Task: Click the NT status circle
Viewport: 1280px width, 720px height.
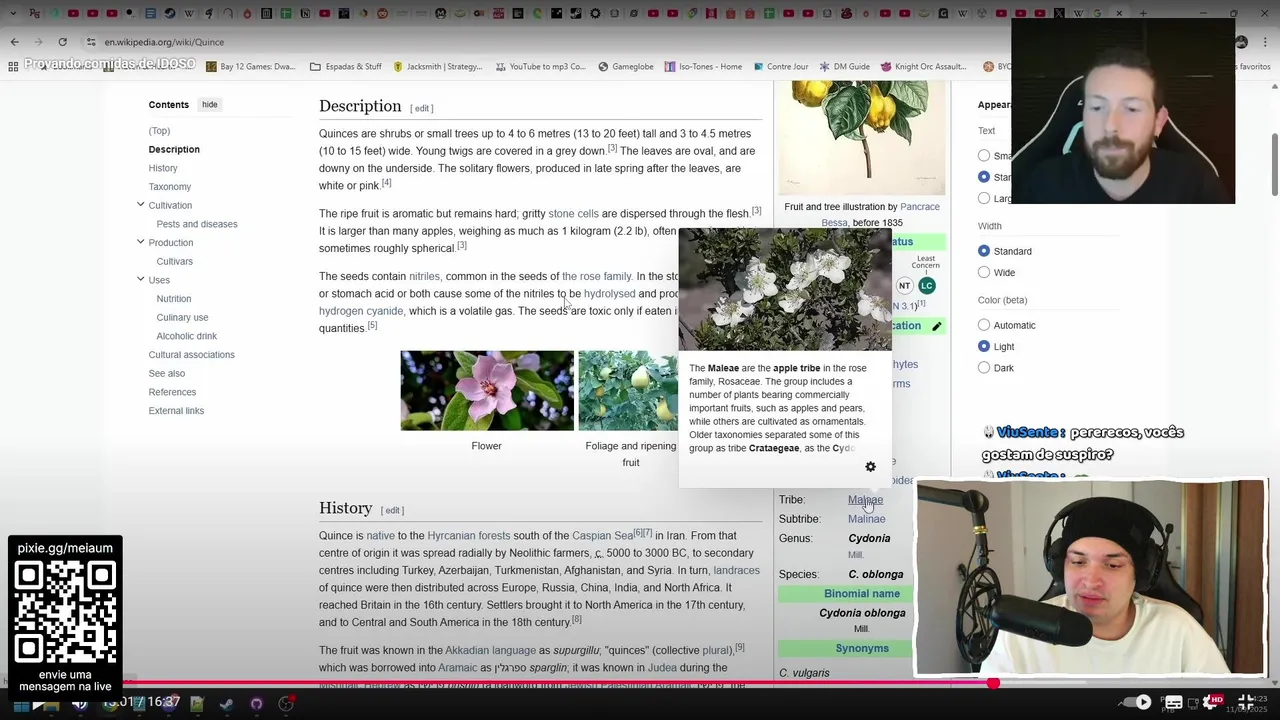Action: coord(904,286)
